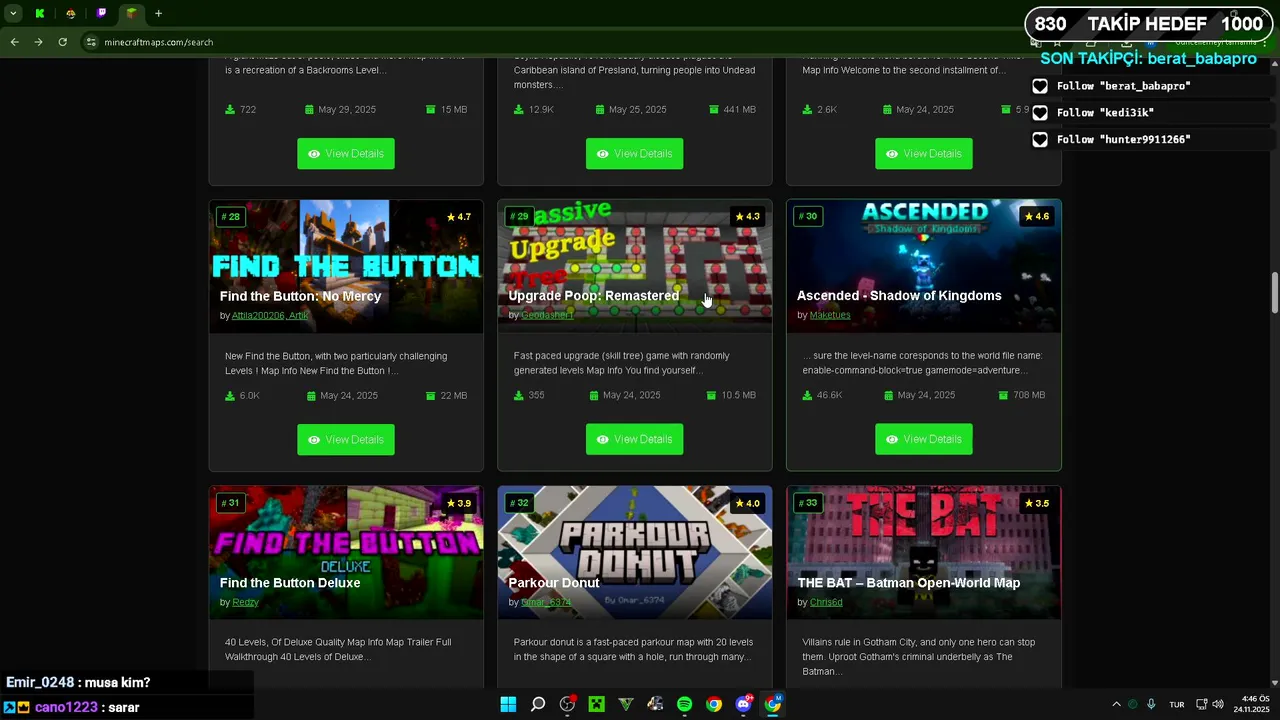This screenshot has width=1280, height=720.
Task: Click the 3.5 star rating badge
Action: click(1036, 503)
